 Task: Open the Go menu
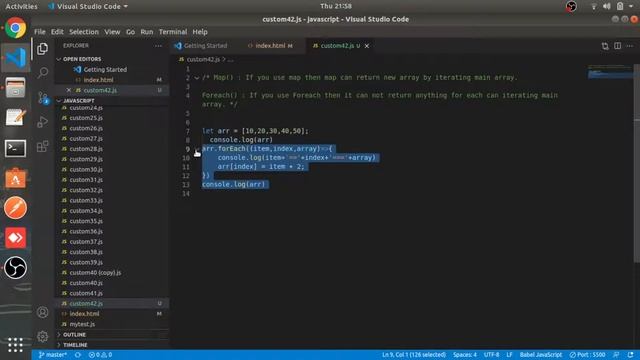click(x=130, y=32)
